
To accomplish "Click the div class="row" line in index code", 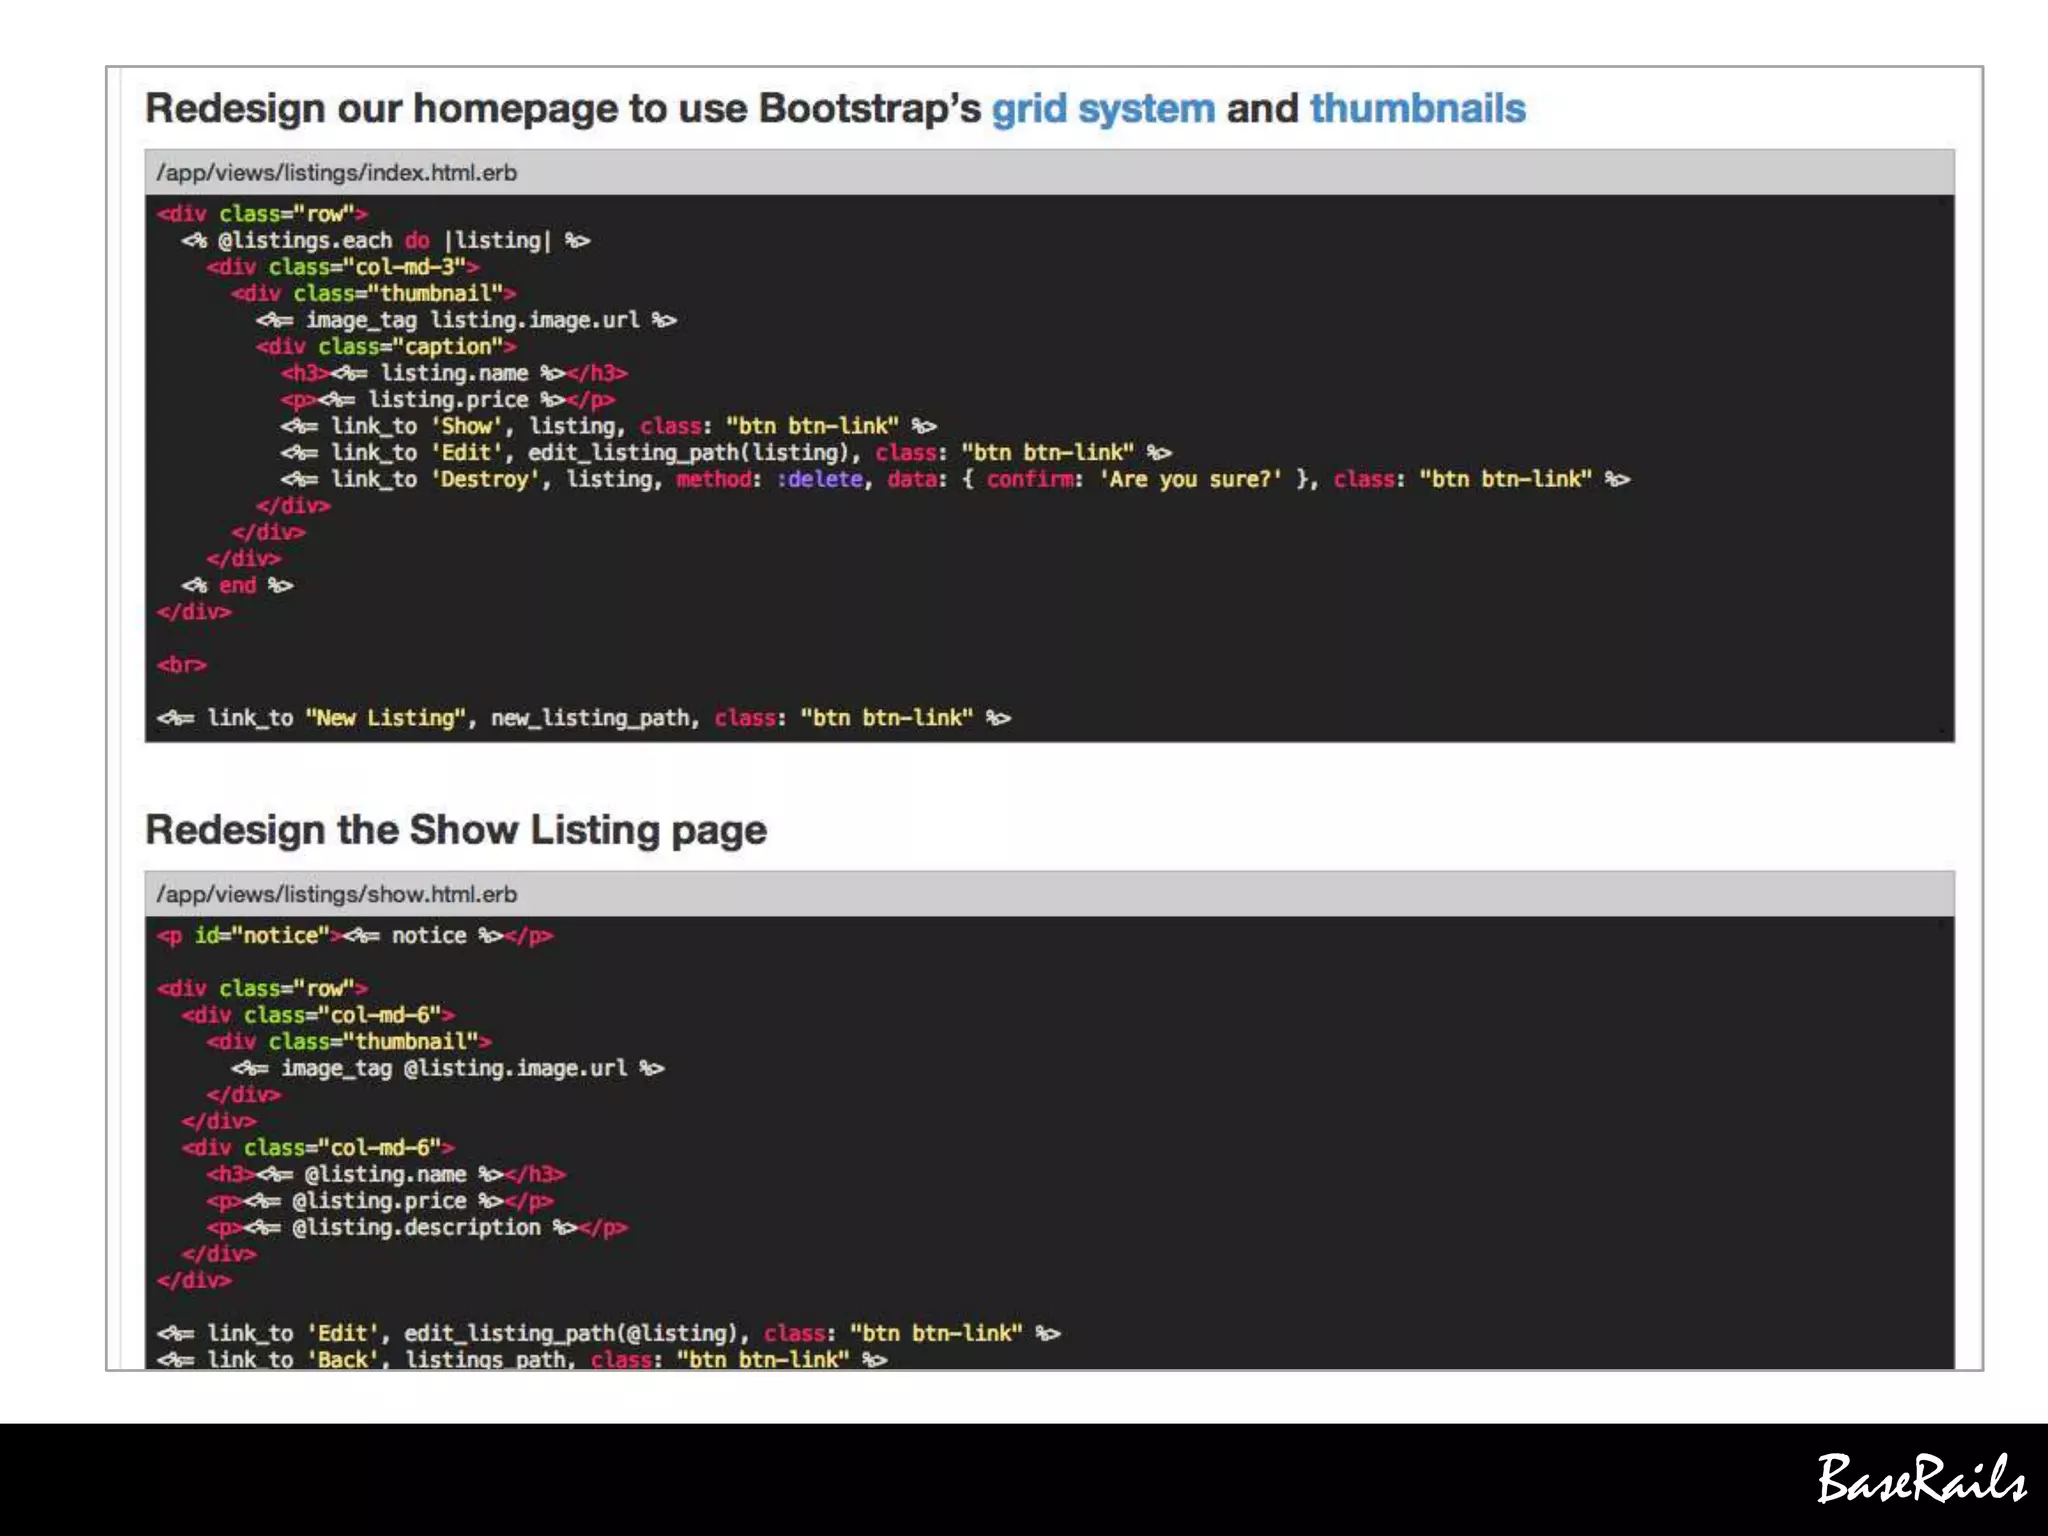I will (262, 214).
